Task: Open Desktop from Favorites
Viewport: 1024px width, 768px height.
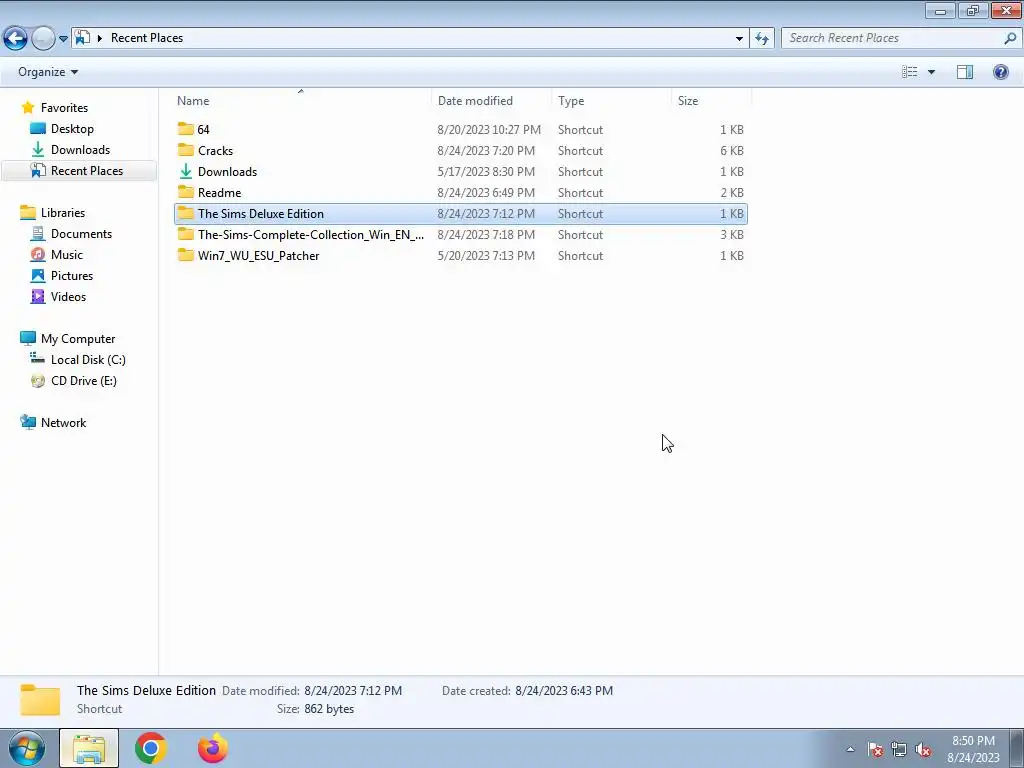Action: coord(72,129)
